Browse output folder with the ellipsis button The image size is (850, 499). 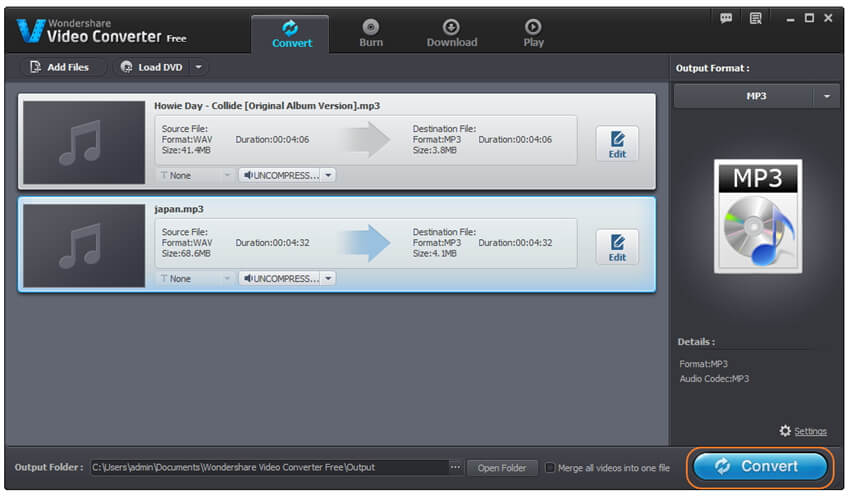[x=455, y=467]
